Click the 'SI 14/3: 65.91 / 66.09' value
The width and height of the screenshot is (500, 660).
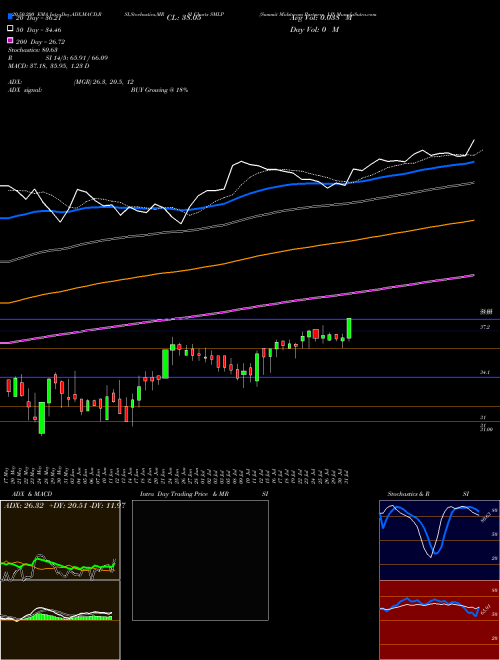click(77, 58)
